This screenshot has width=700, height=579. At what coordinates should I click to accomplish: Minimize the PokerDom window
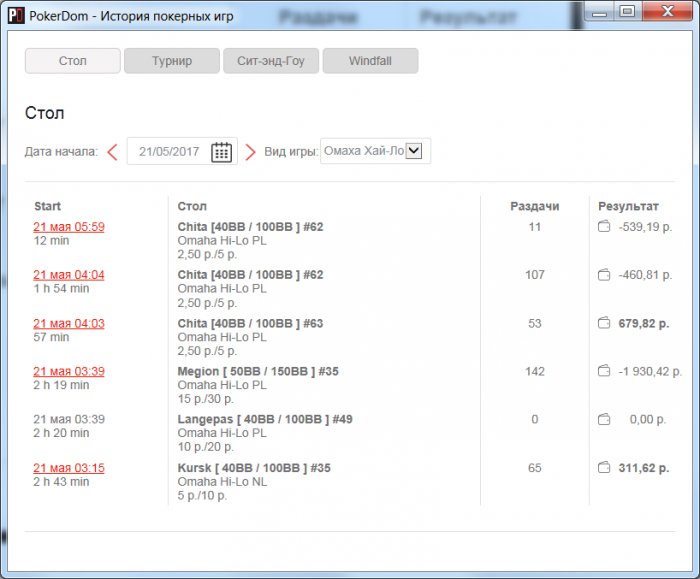coord(600,12)
